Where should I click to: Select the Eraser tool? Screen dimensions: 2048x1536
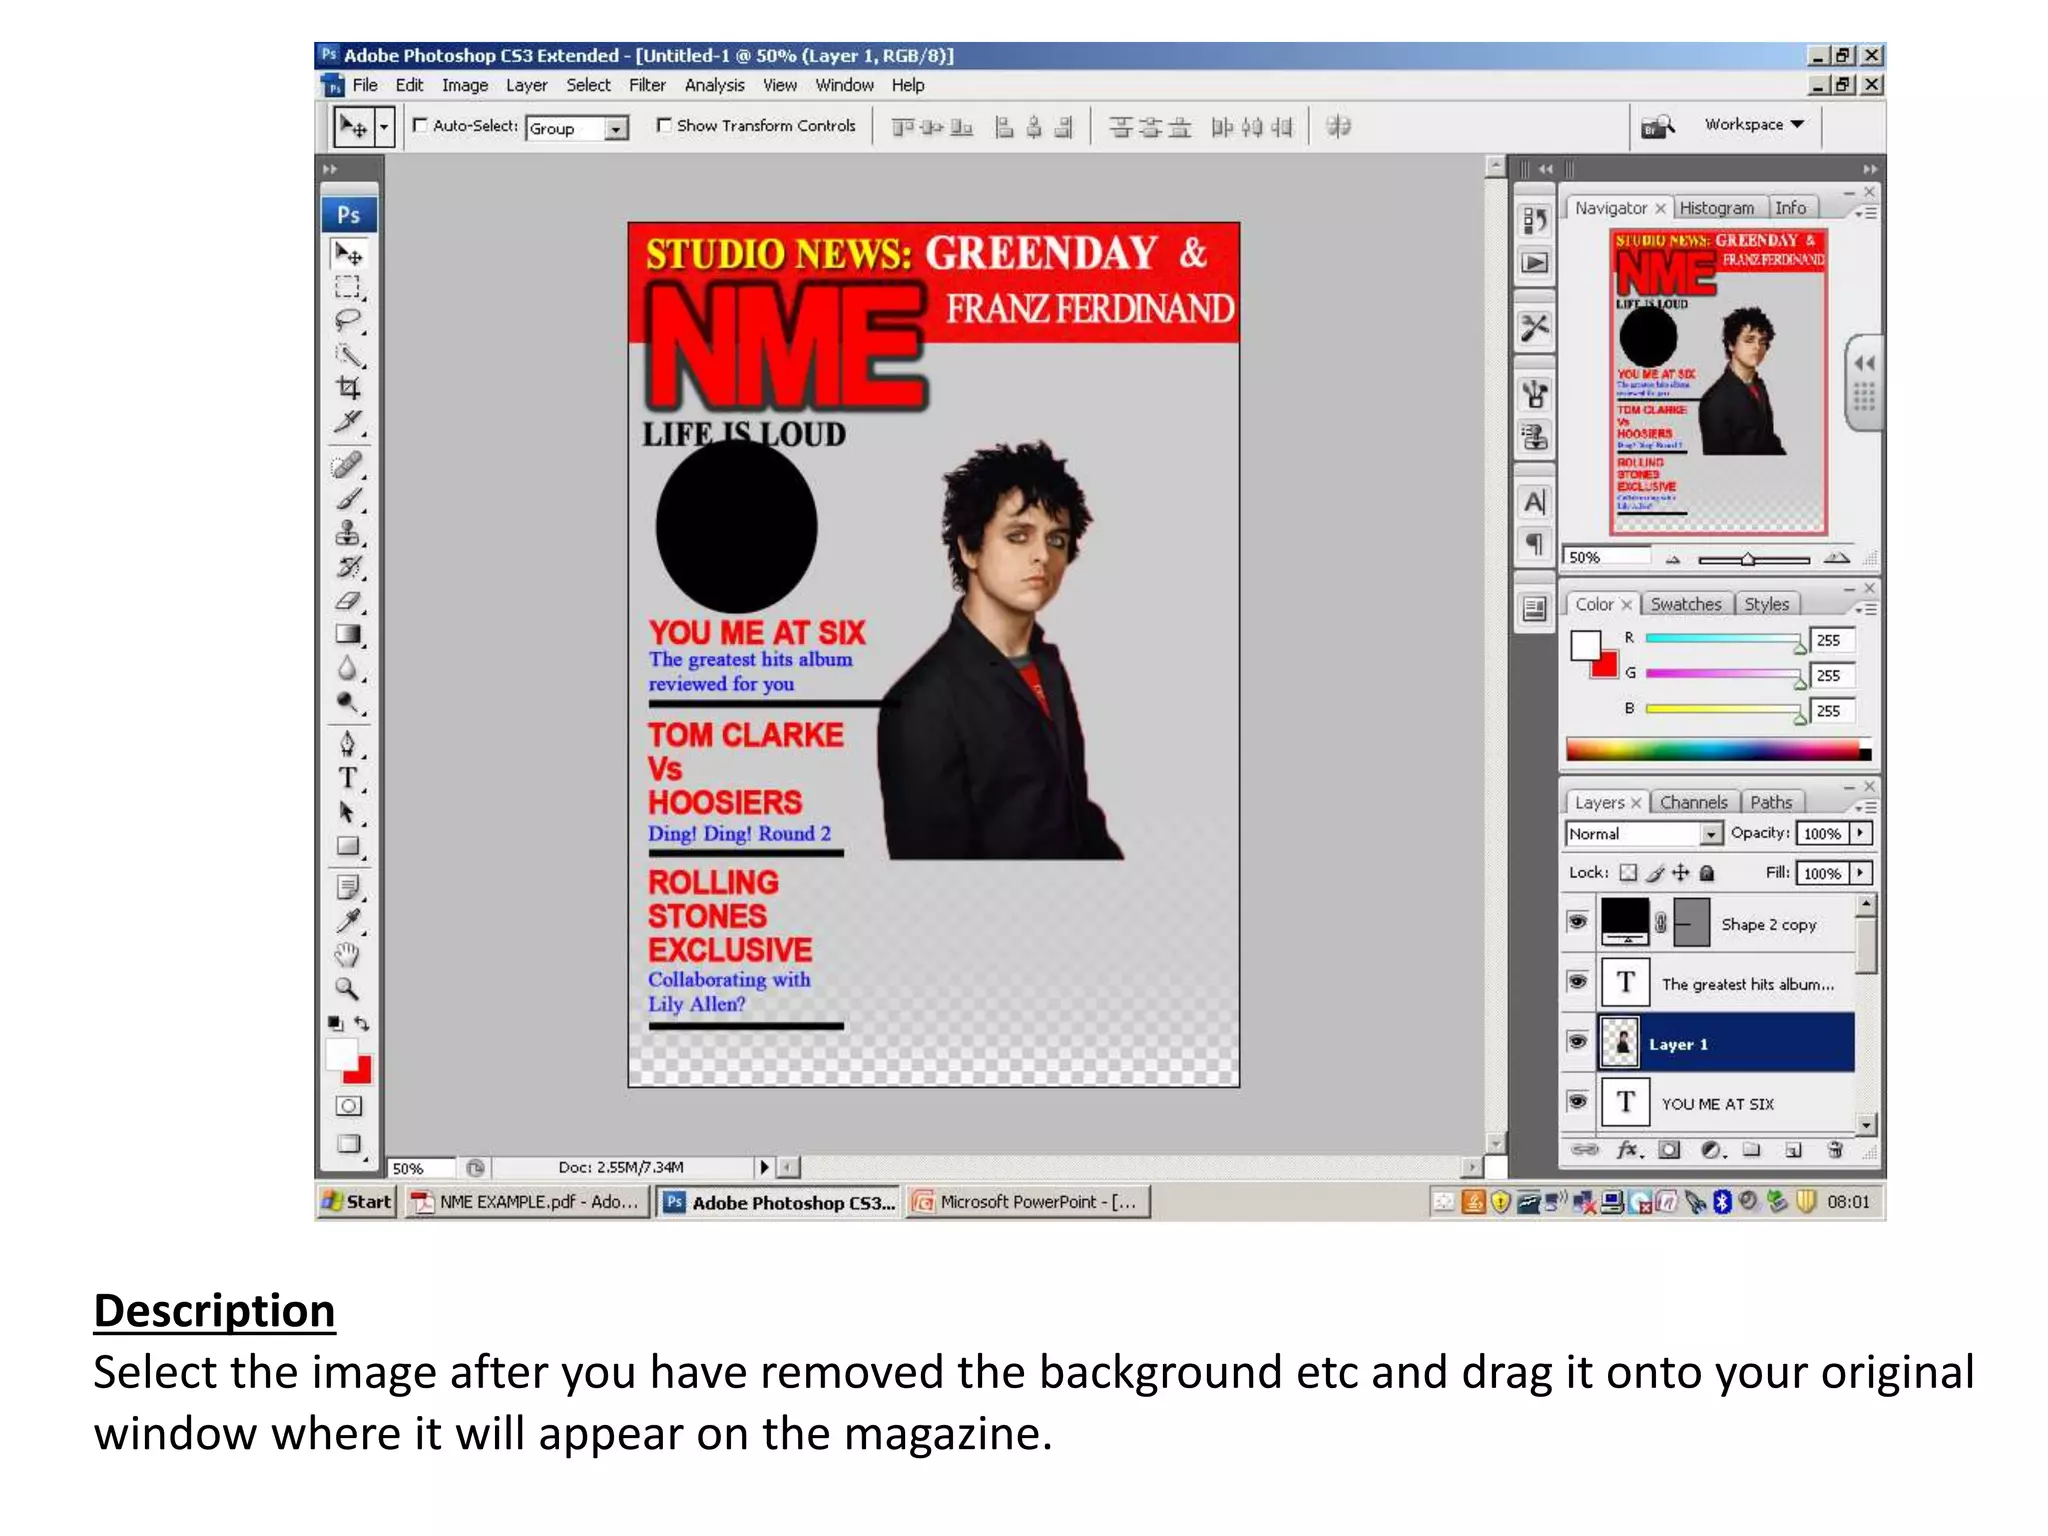pos(348,600)
